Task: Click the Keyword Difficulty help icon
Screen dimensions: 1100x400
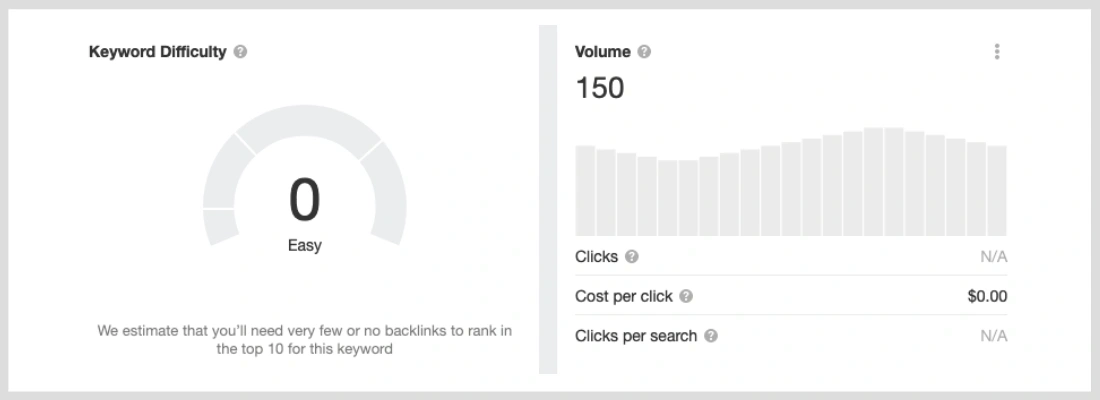Action: coord(241,52)
